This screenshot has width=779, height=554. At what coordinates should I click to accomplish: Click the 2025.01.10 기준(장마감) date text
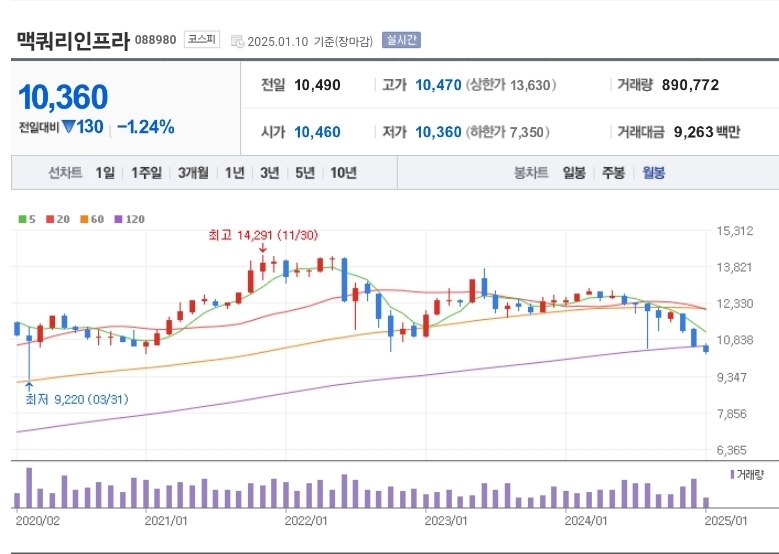click(x=310, y=41)
